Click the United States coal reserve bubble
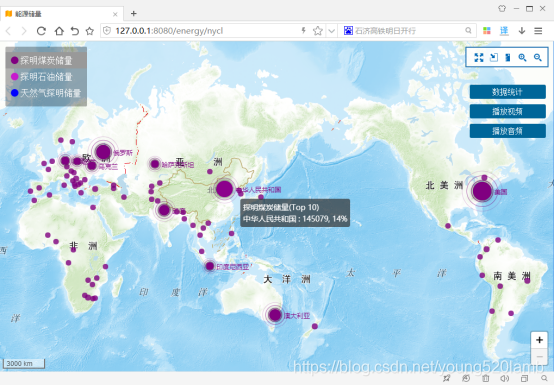The height and width of the screenshot is (386, 554). pos(482,191)
